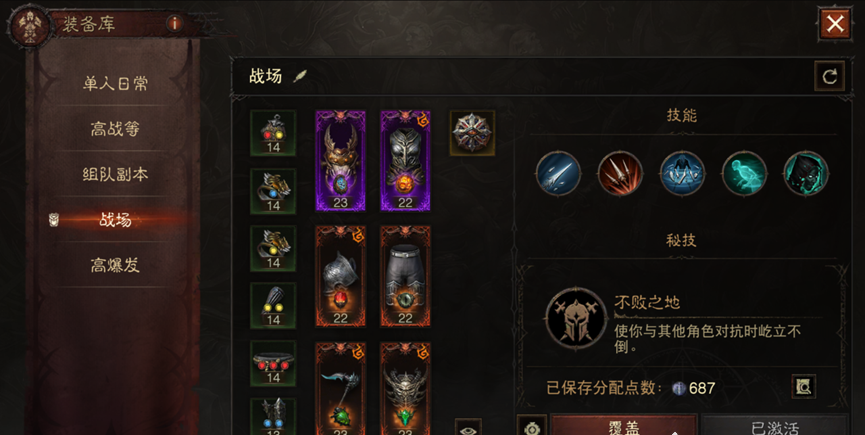Click the 已激活 activated button
Image resolution: width=865 pixels, height=435 pixels.
click(775, 425)
